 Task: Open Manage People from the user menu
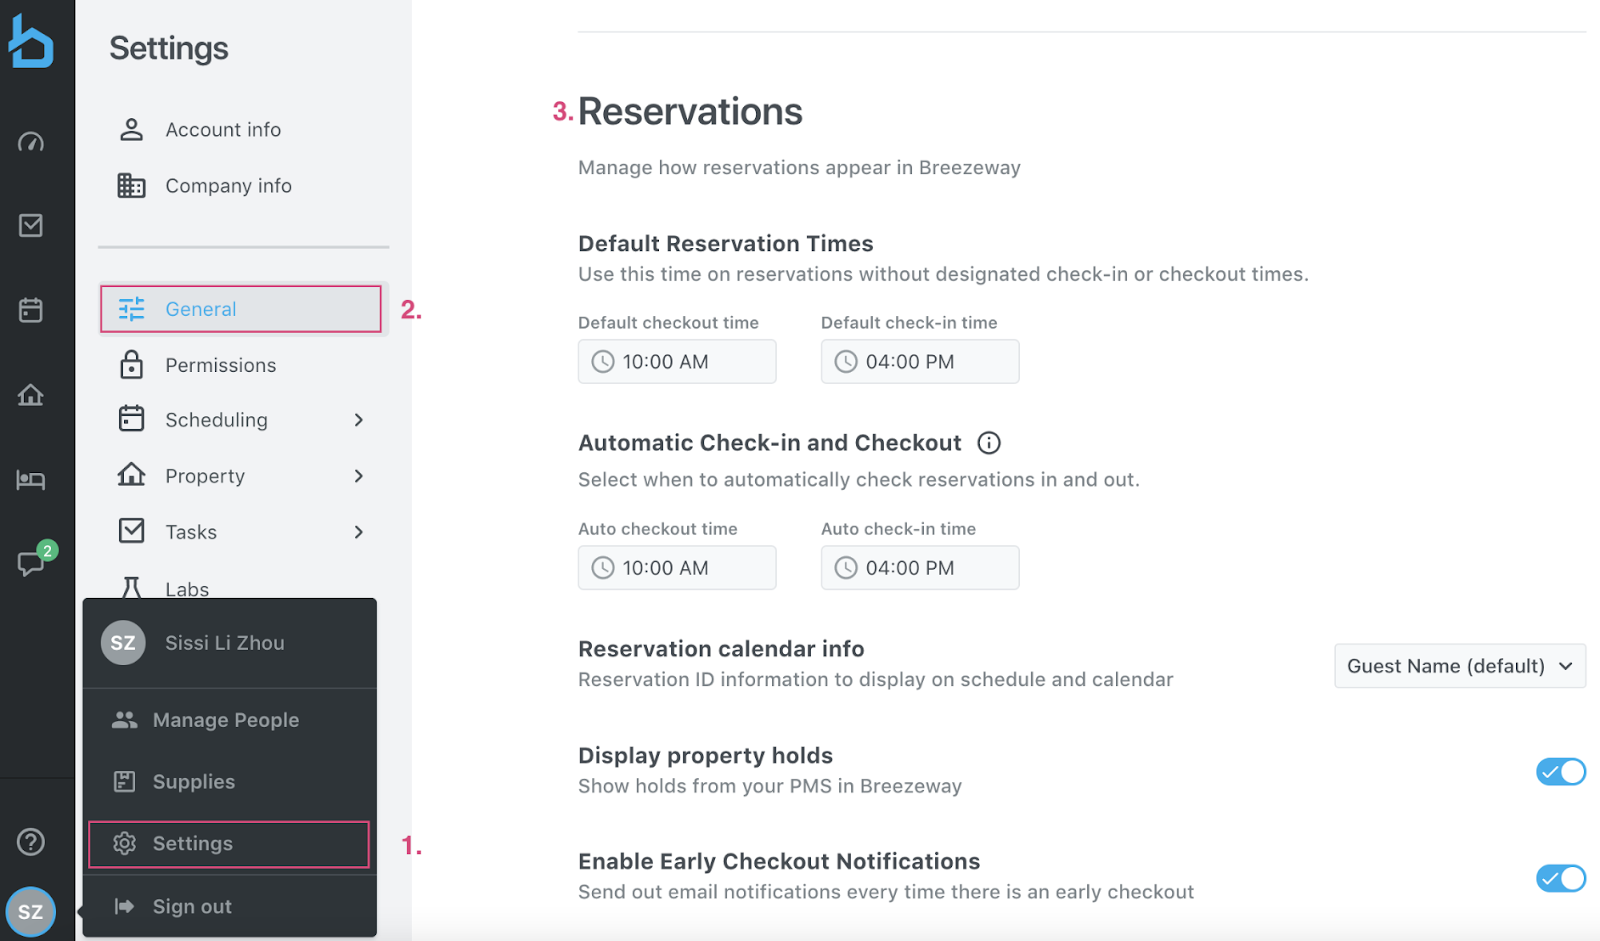tap(225, 719)
